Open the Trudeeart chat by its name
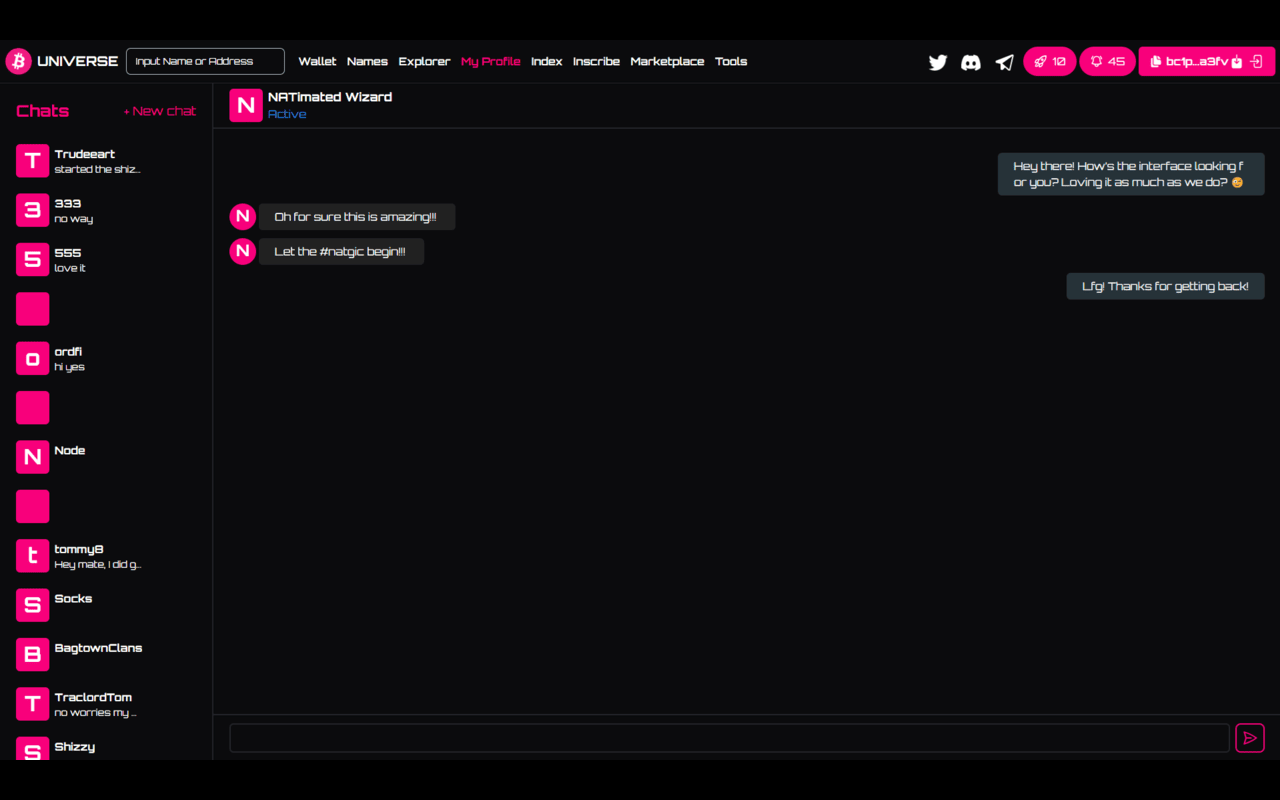 (x=85, y=154)
